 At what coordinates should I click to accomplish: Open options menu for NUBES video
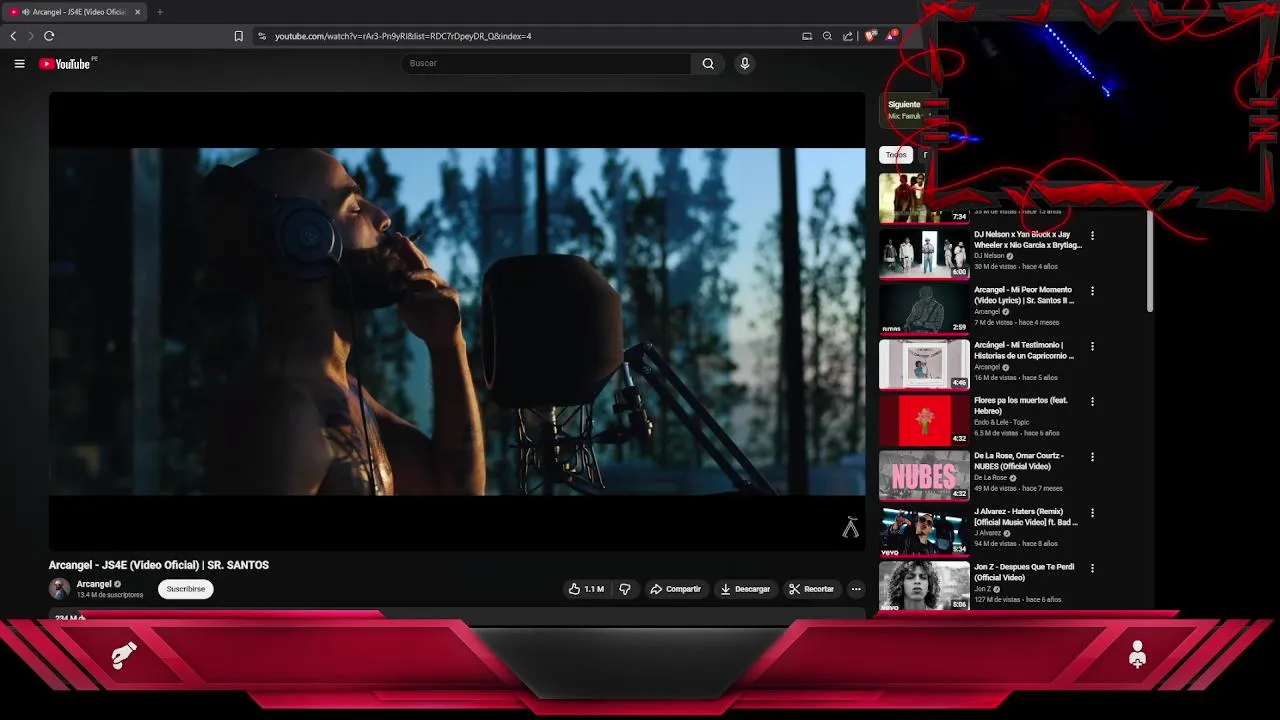[1092, 457]
